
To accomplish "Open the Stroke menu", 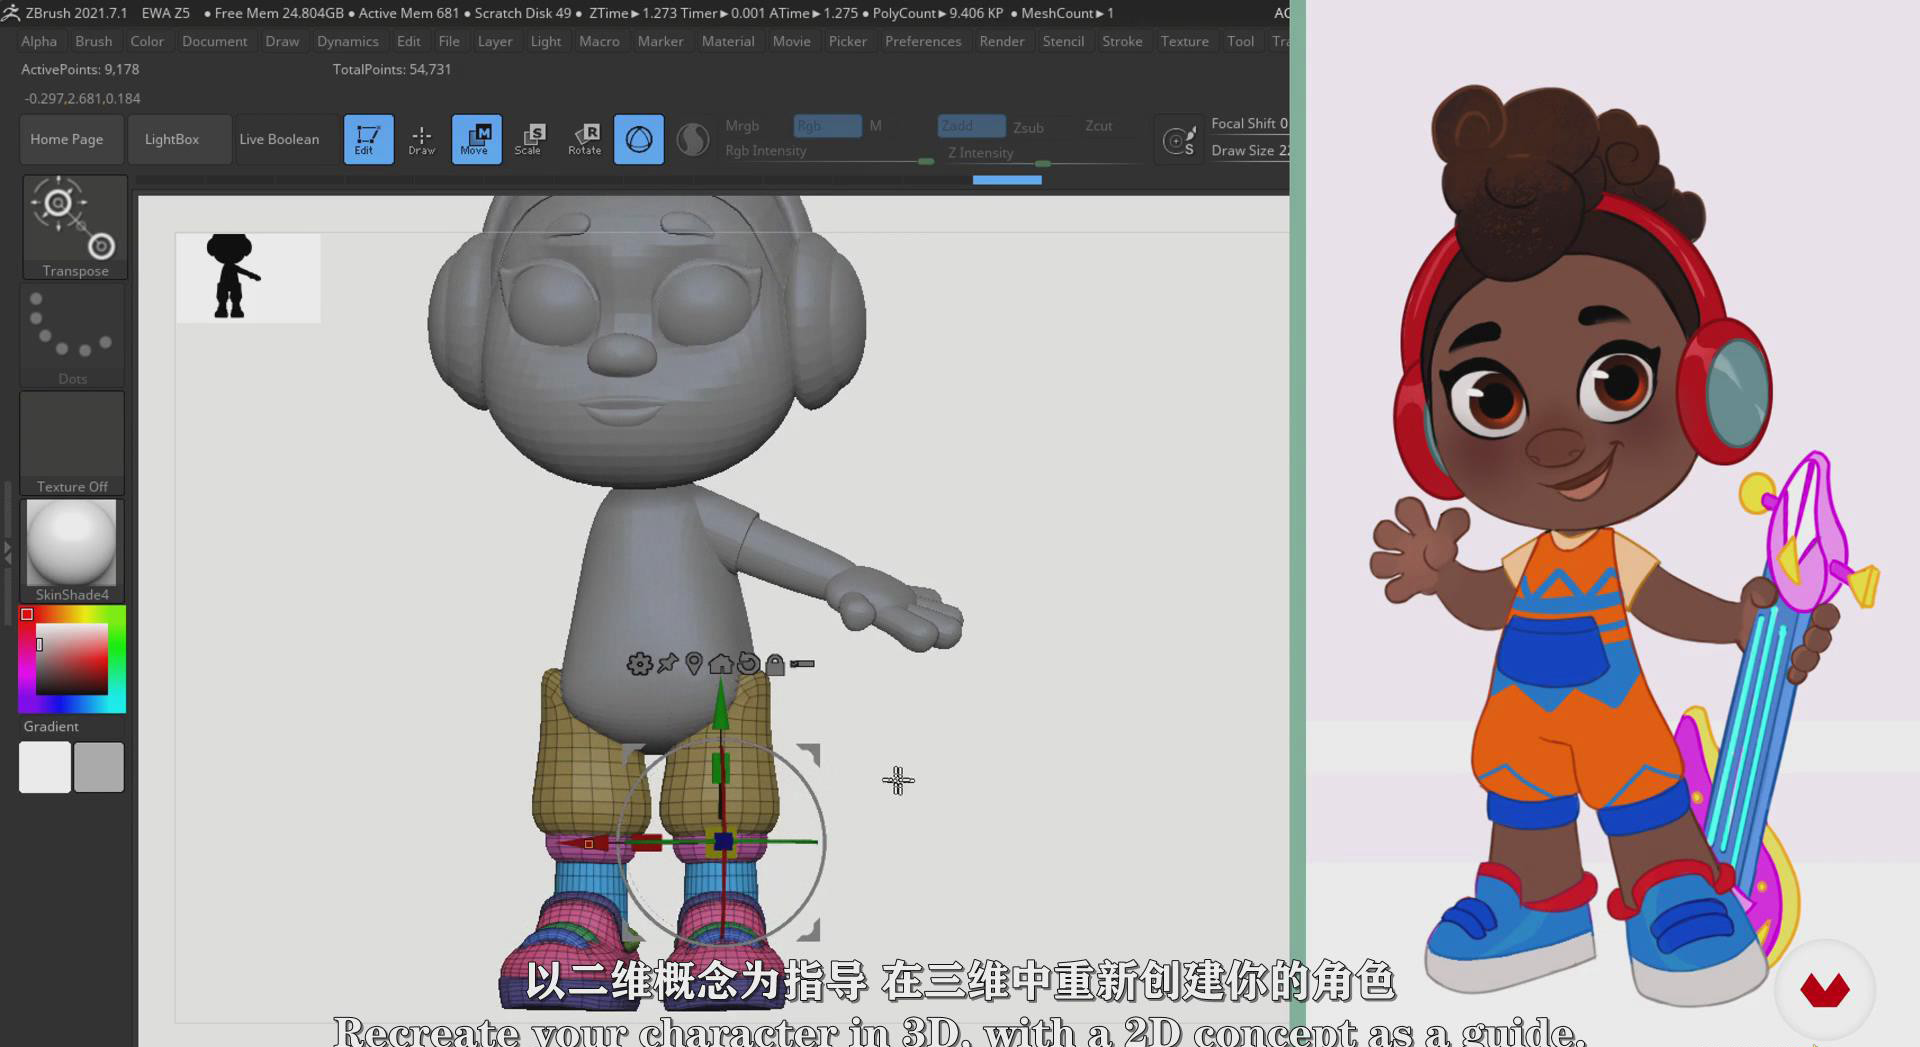I will click(1121, 41).
